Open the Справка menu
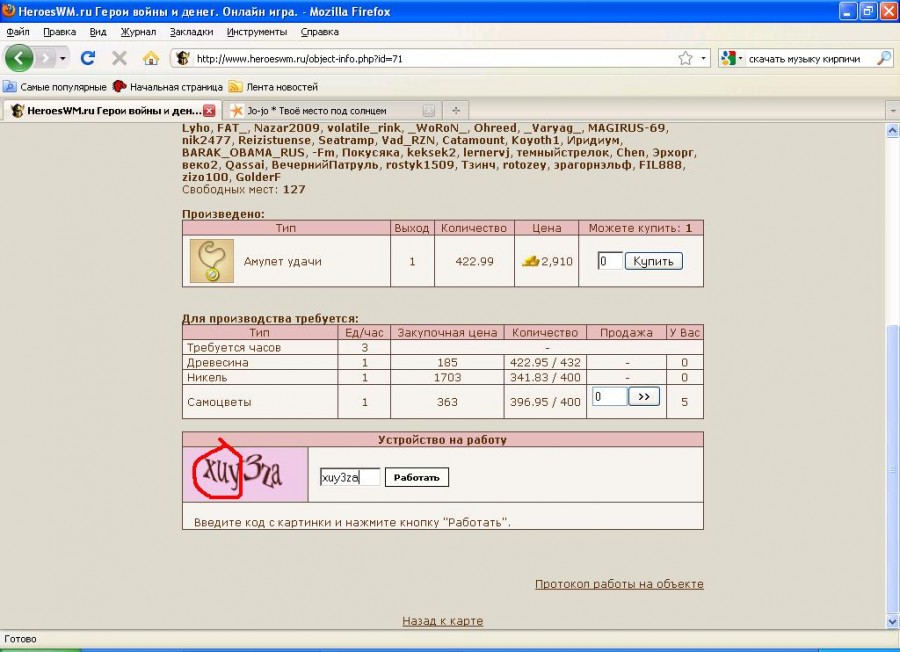 pyautogui.click(x=320, y=32)
